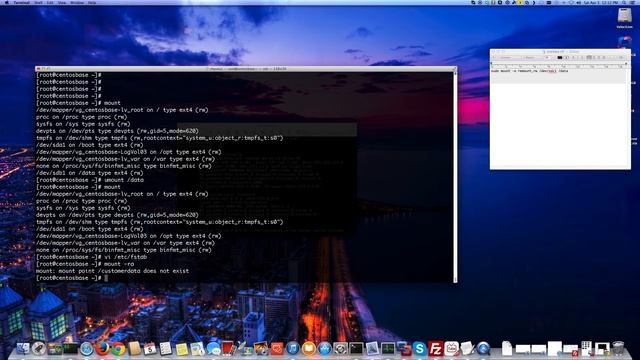Screen dimensions: 640x360
Task: Open System Preferences from the Dock
Action: [340, 349]
